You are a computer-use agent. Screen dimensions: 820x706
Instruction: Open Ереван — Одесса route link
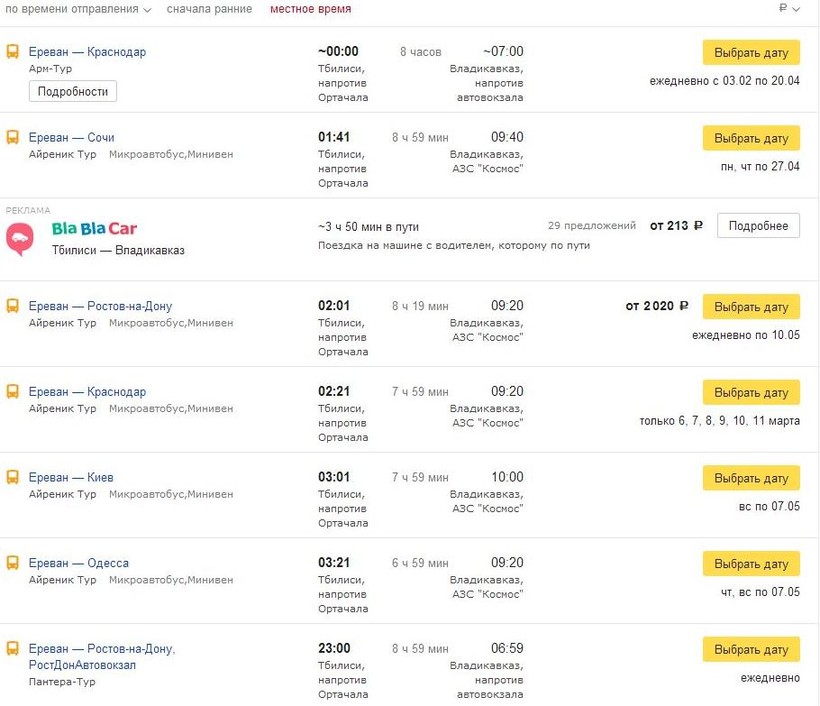tap(79, 563)
